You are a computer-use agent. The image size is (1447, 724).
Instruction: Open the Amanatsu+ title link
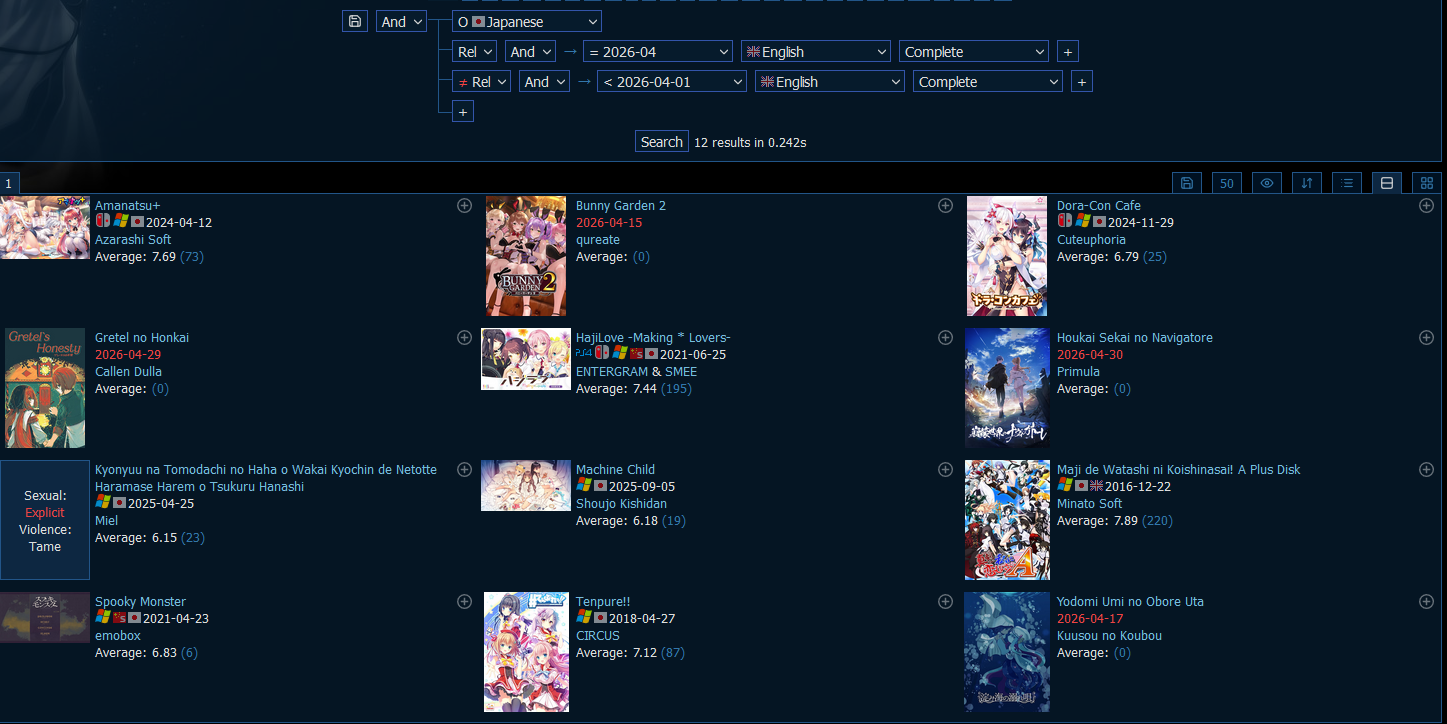coord(127,205)
